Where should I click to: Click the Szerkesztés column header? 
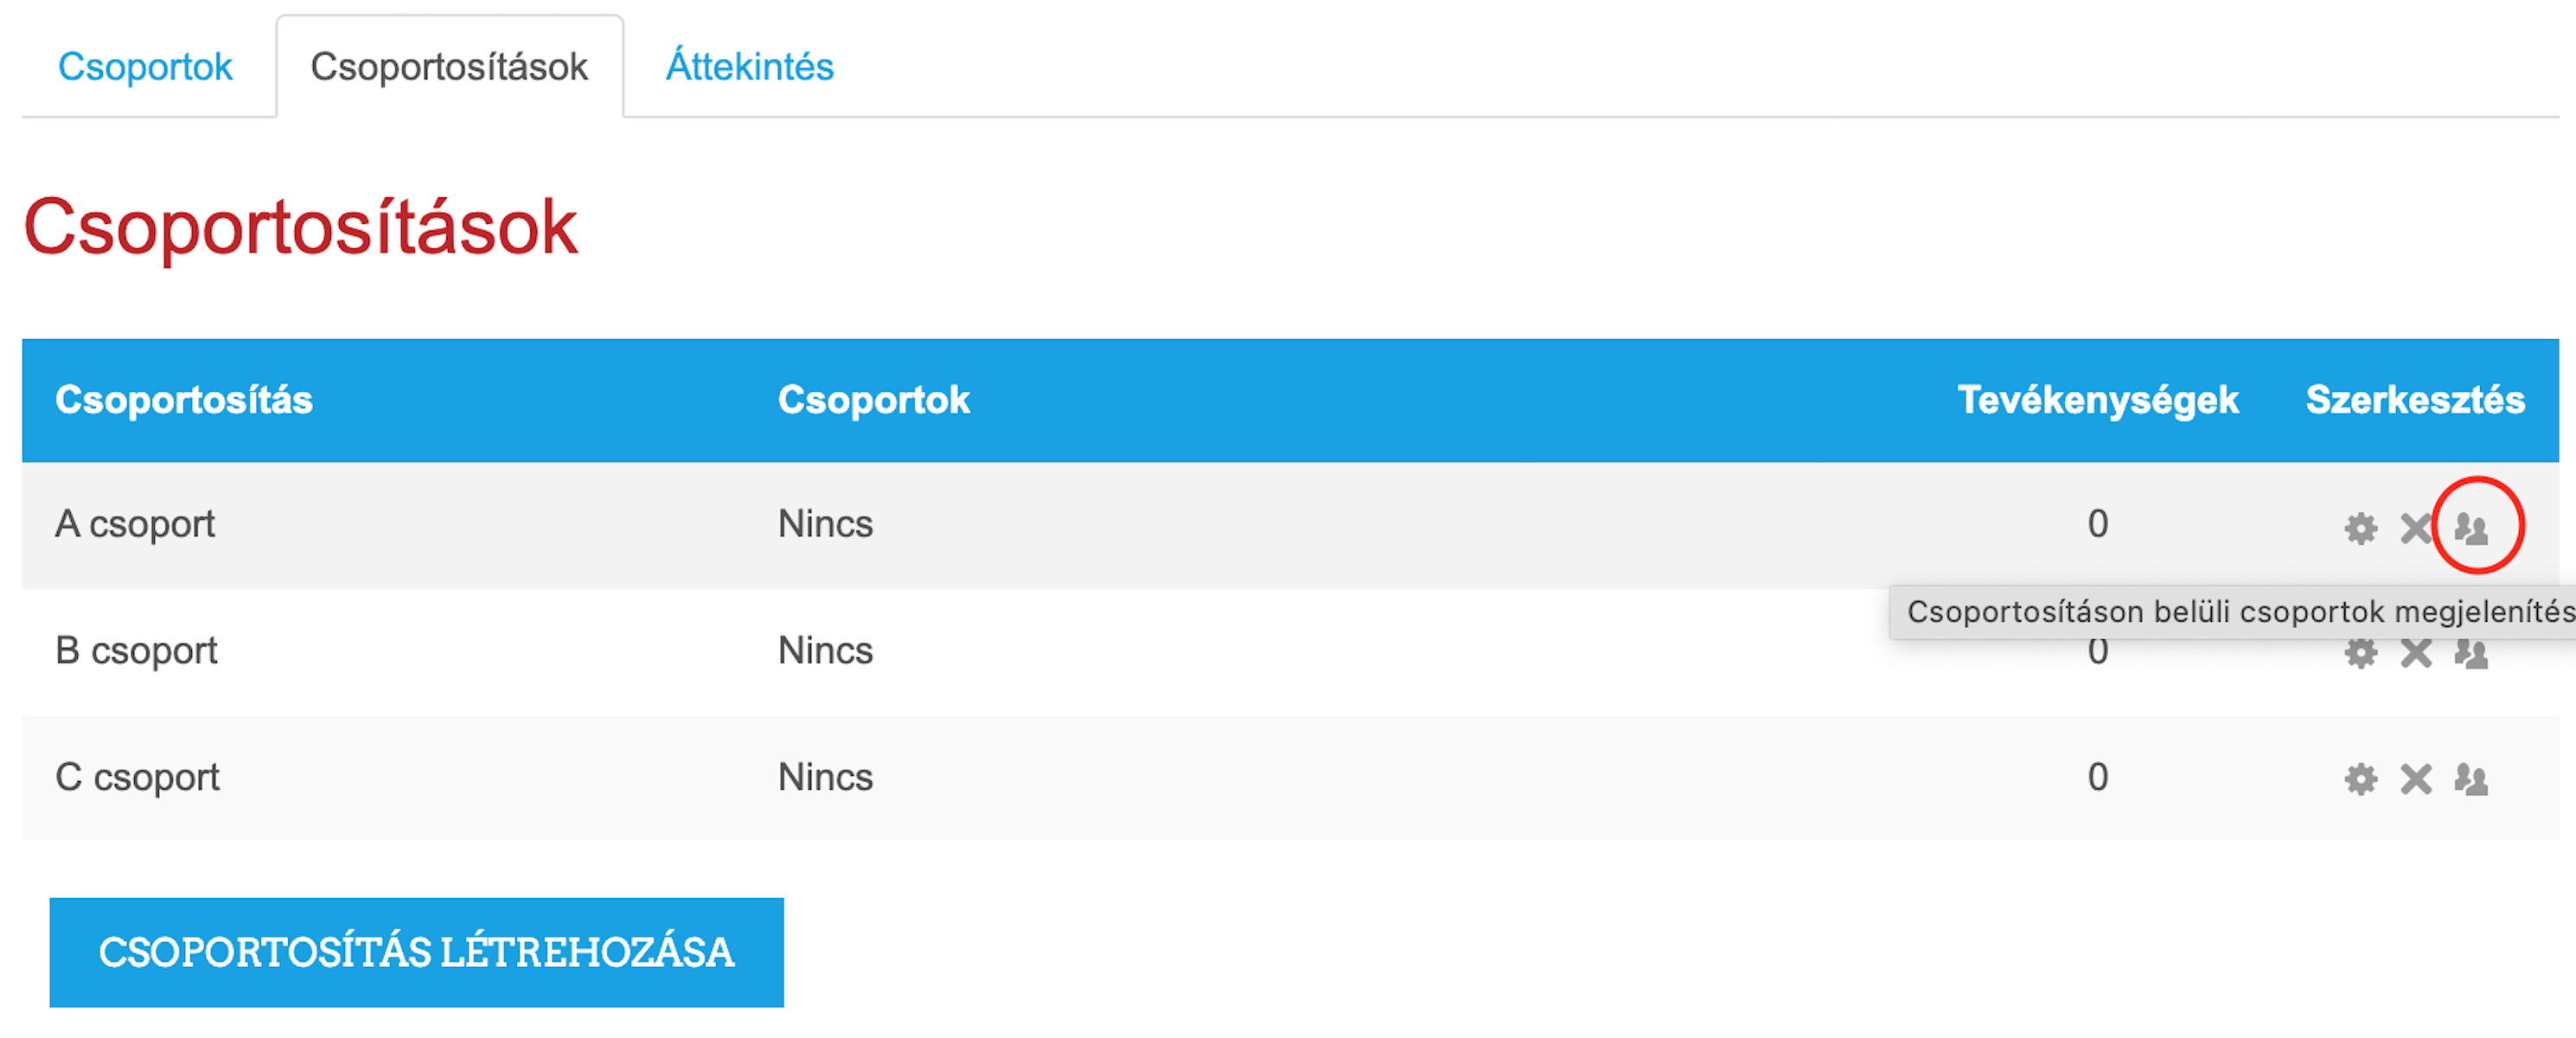tap(2415, 399)
